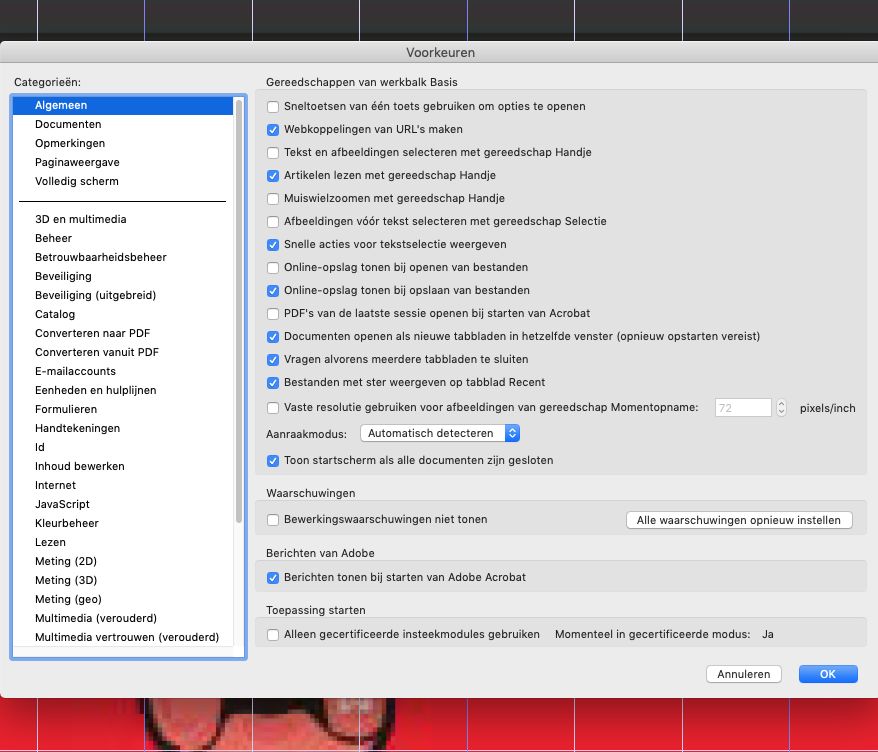This screenshot has width=878, height=752.
Task: Enable 'Online-opslag tonen bij openen van bestanden'
Action: pos(272,267)
